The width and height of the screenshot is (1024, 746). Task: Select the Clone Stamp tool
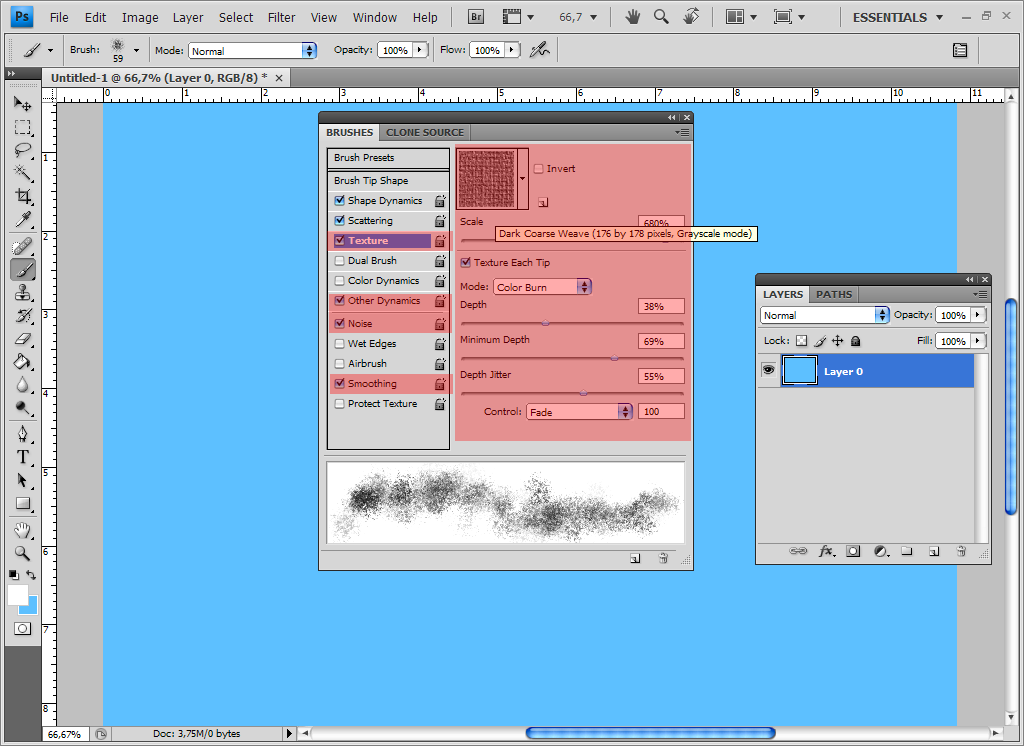[x=22, y=293]
